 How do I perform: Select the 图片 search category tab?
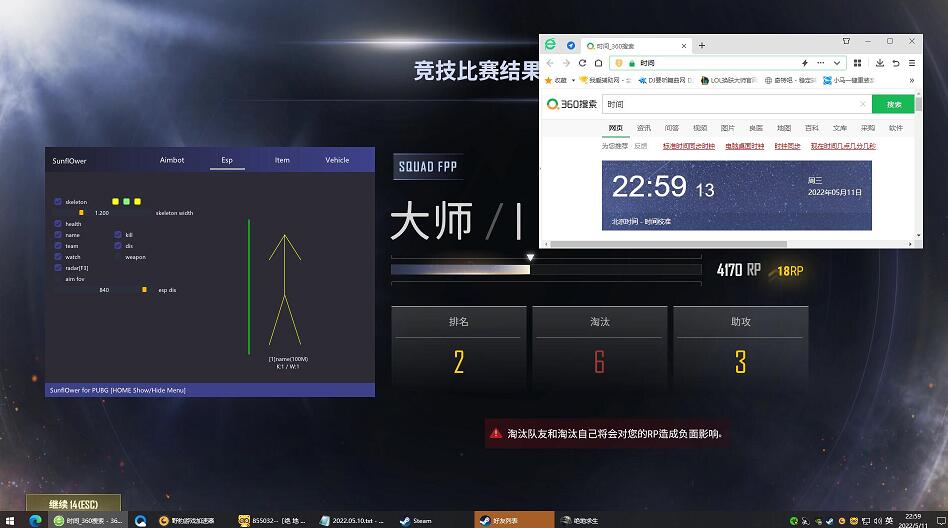tap(727, 128)
